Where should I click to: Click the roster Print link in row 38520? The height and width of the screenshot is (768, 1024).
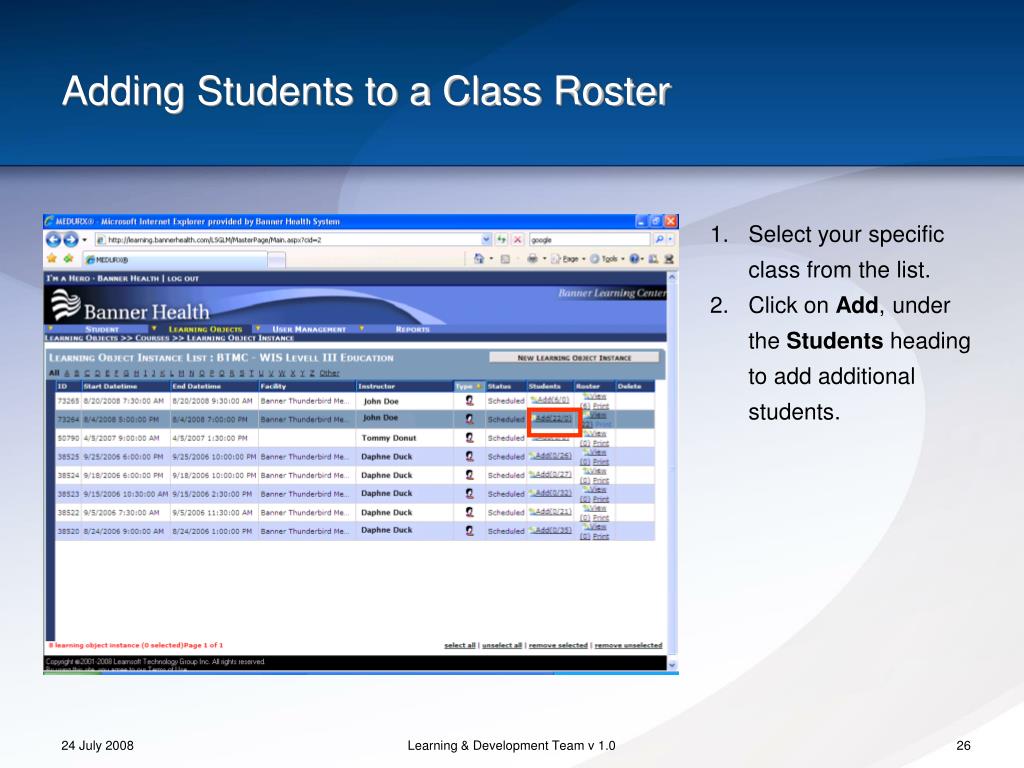pyautogui.click(x=601, y=536)
